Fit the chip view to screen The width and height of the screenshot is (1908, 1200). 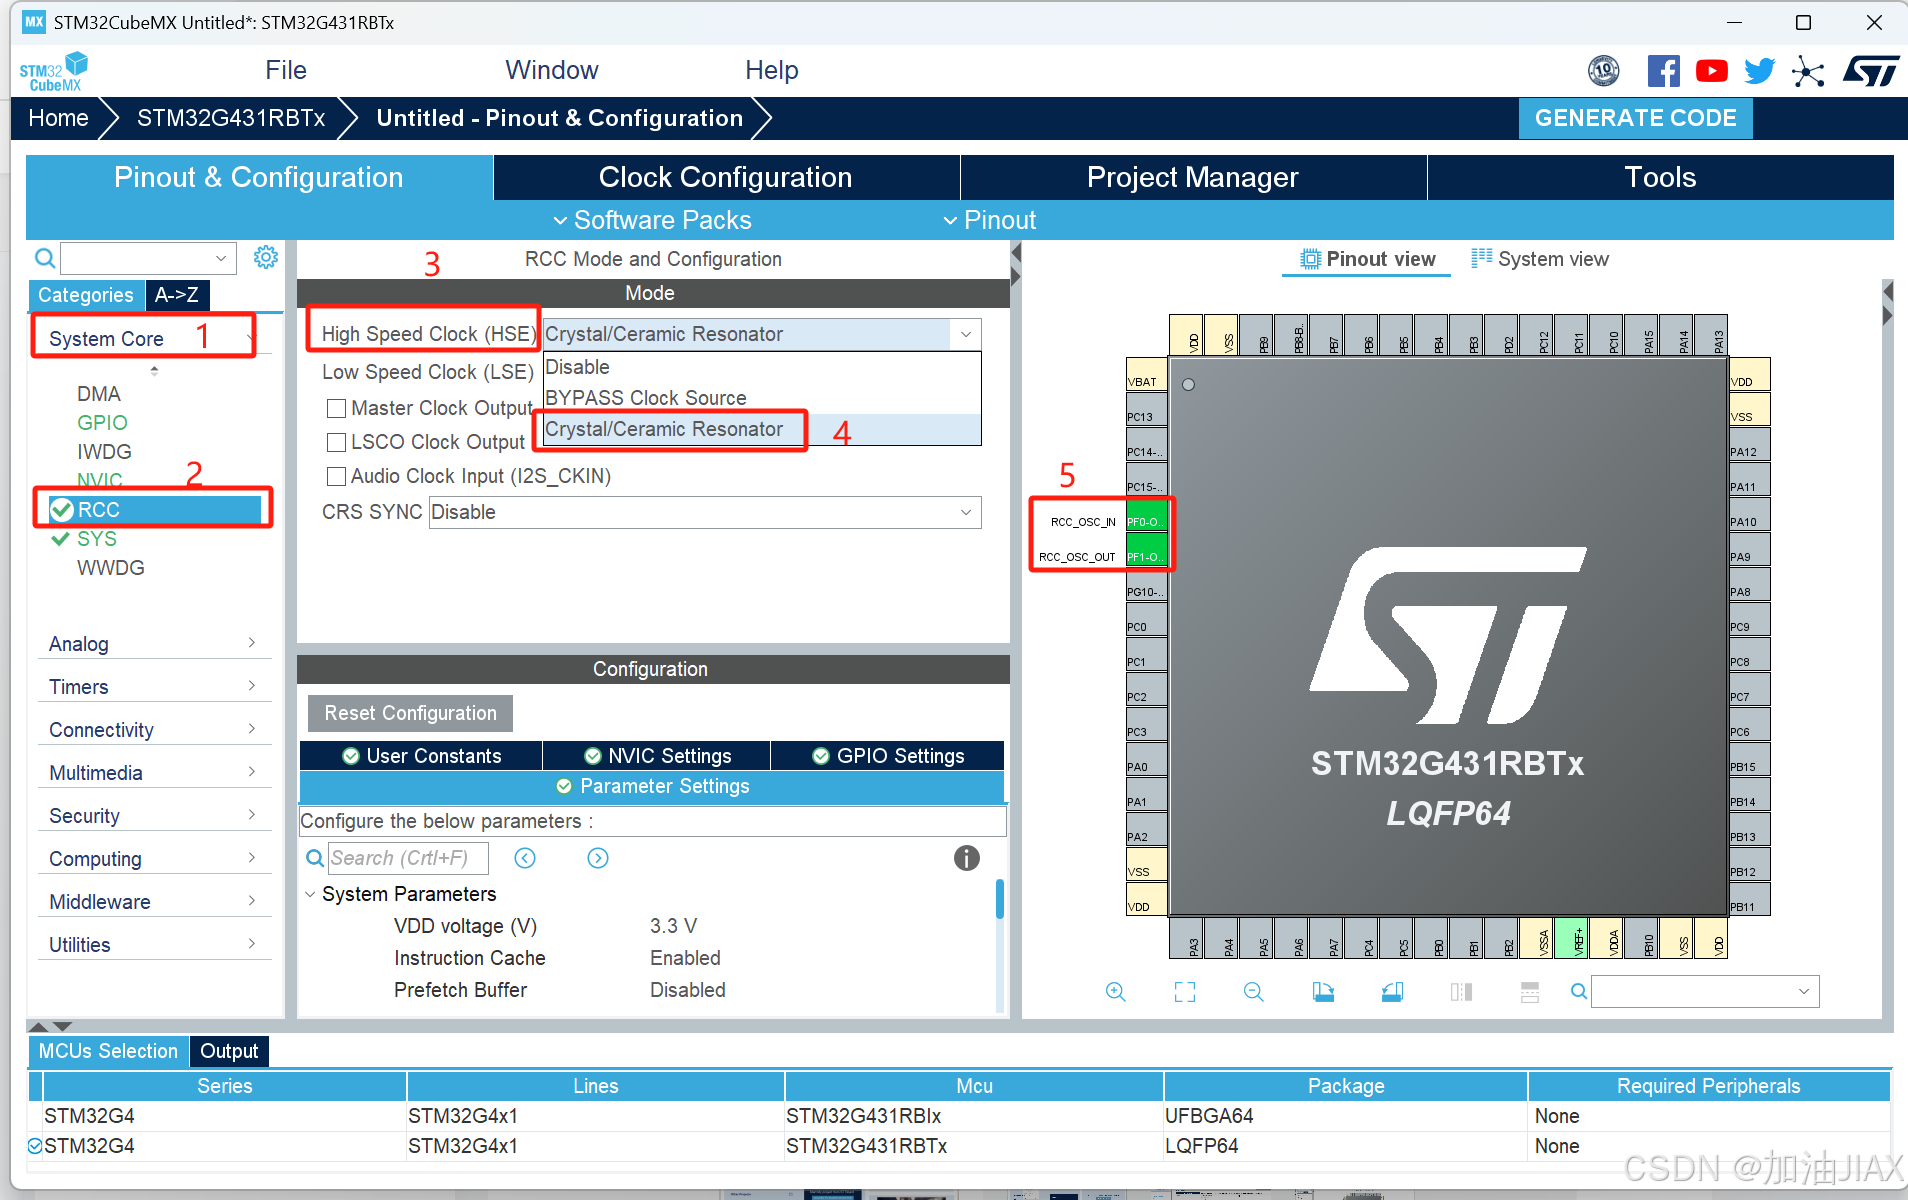1185,991
